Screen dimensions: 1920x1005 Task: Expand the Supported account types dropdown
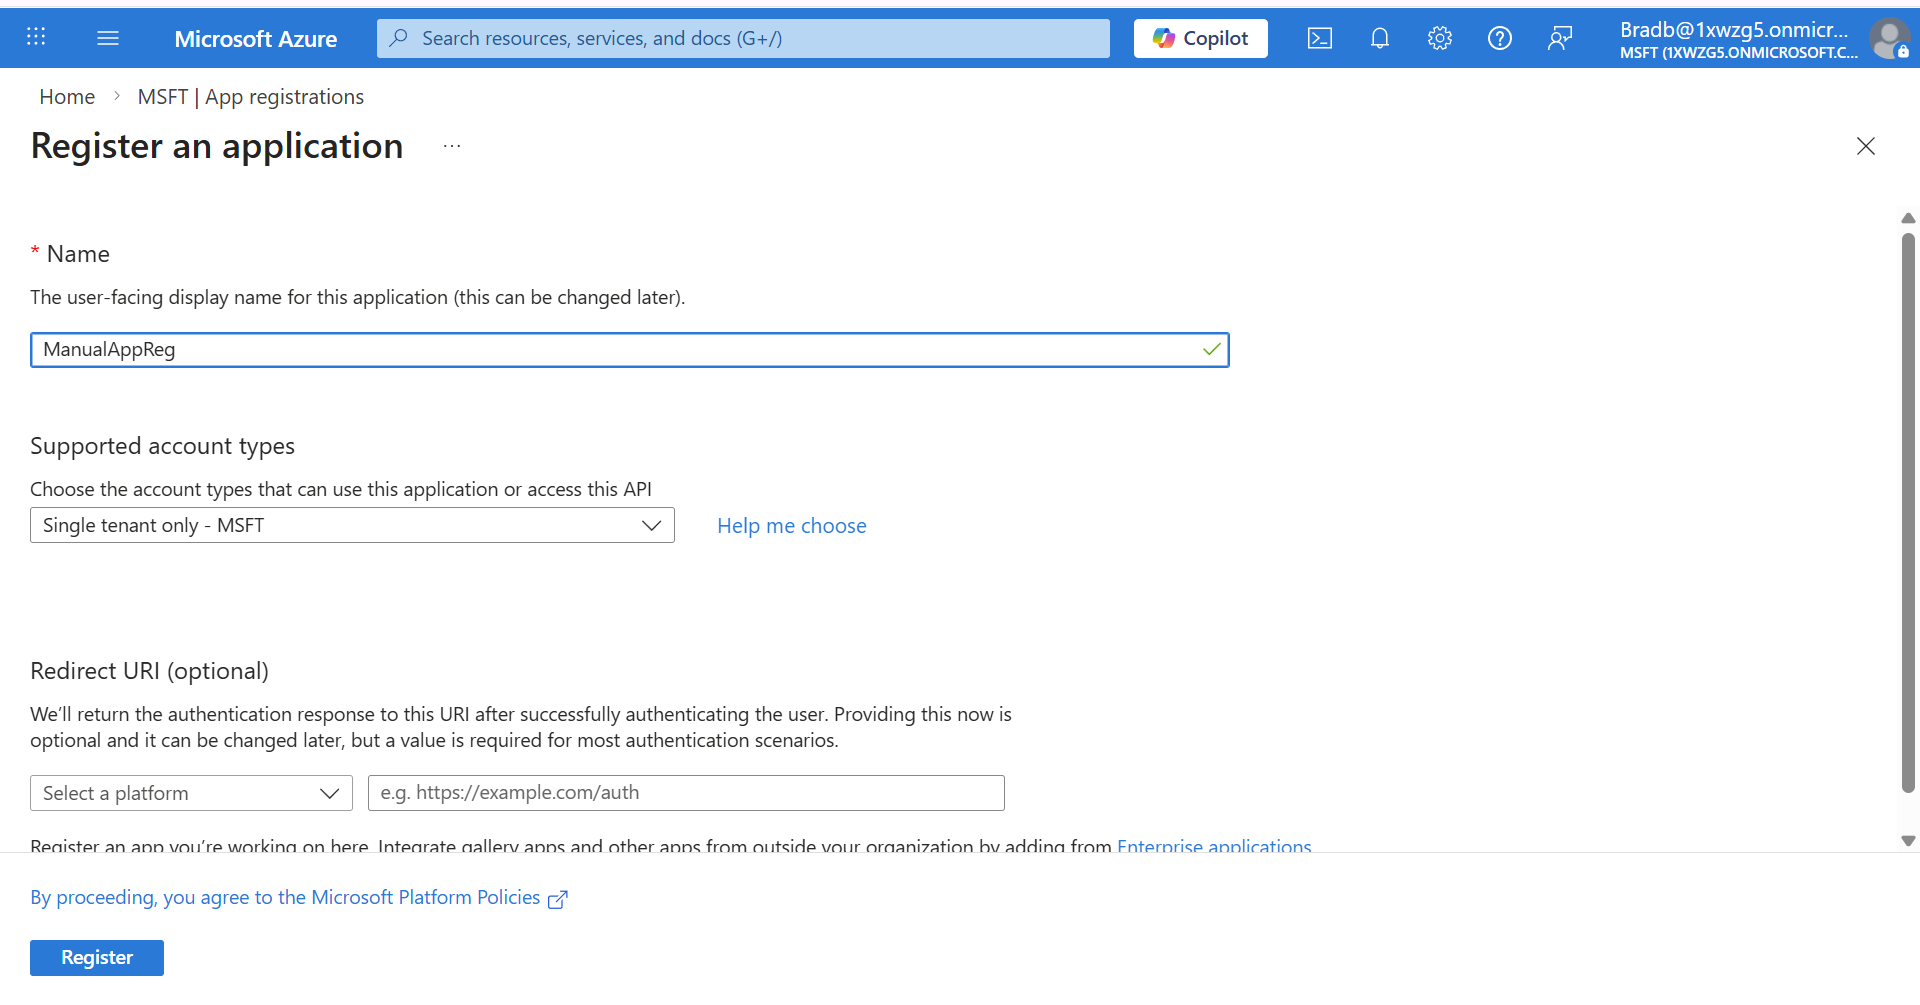coord(352,525)
